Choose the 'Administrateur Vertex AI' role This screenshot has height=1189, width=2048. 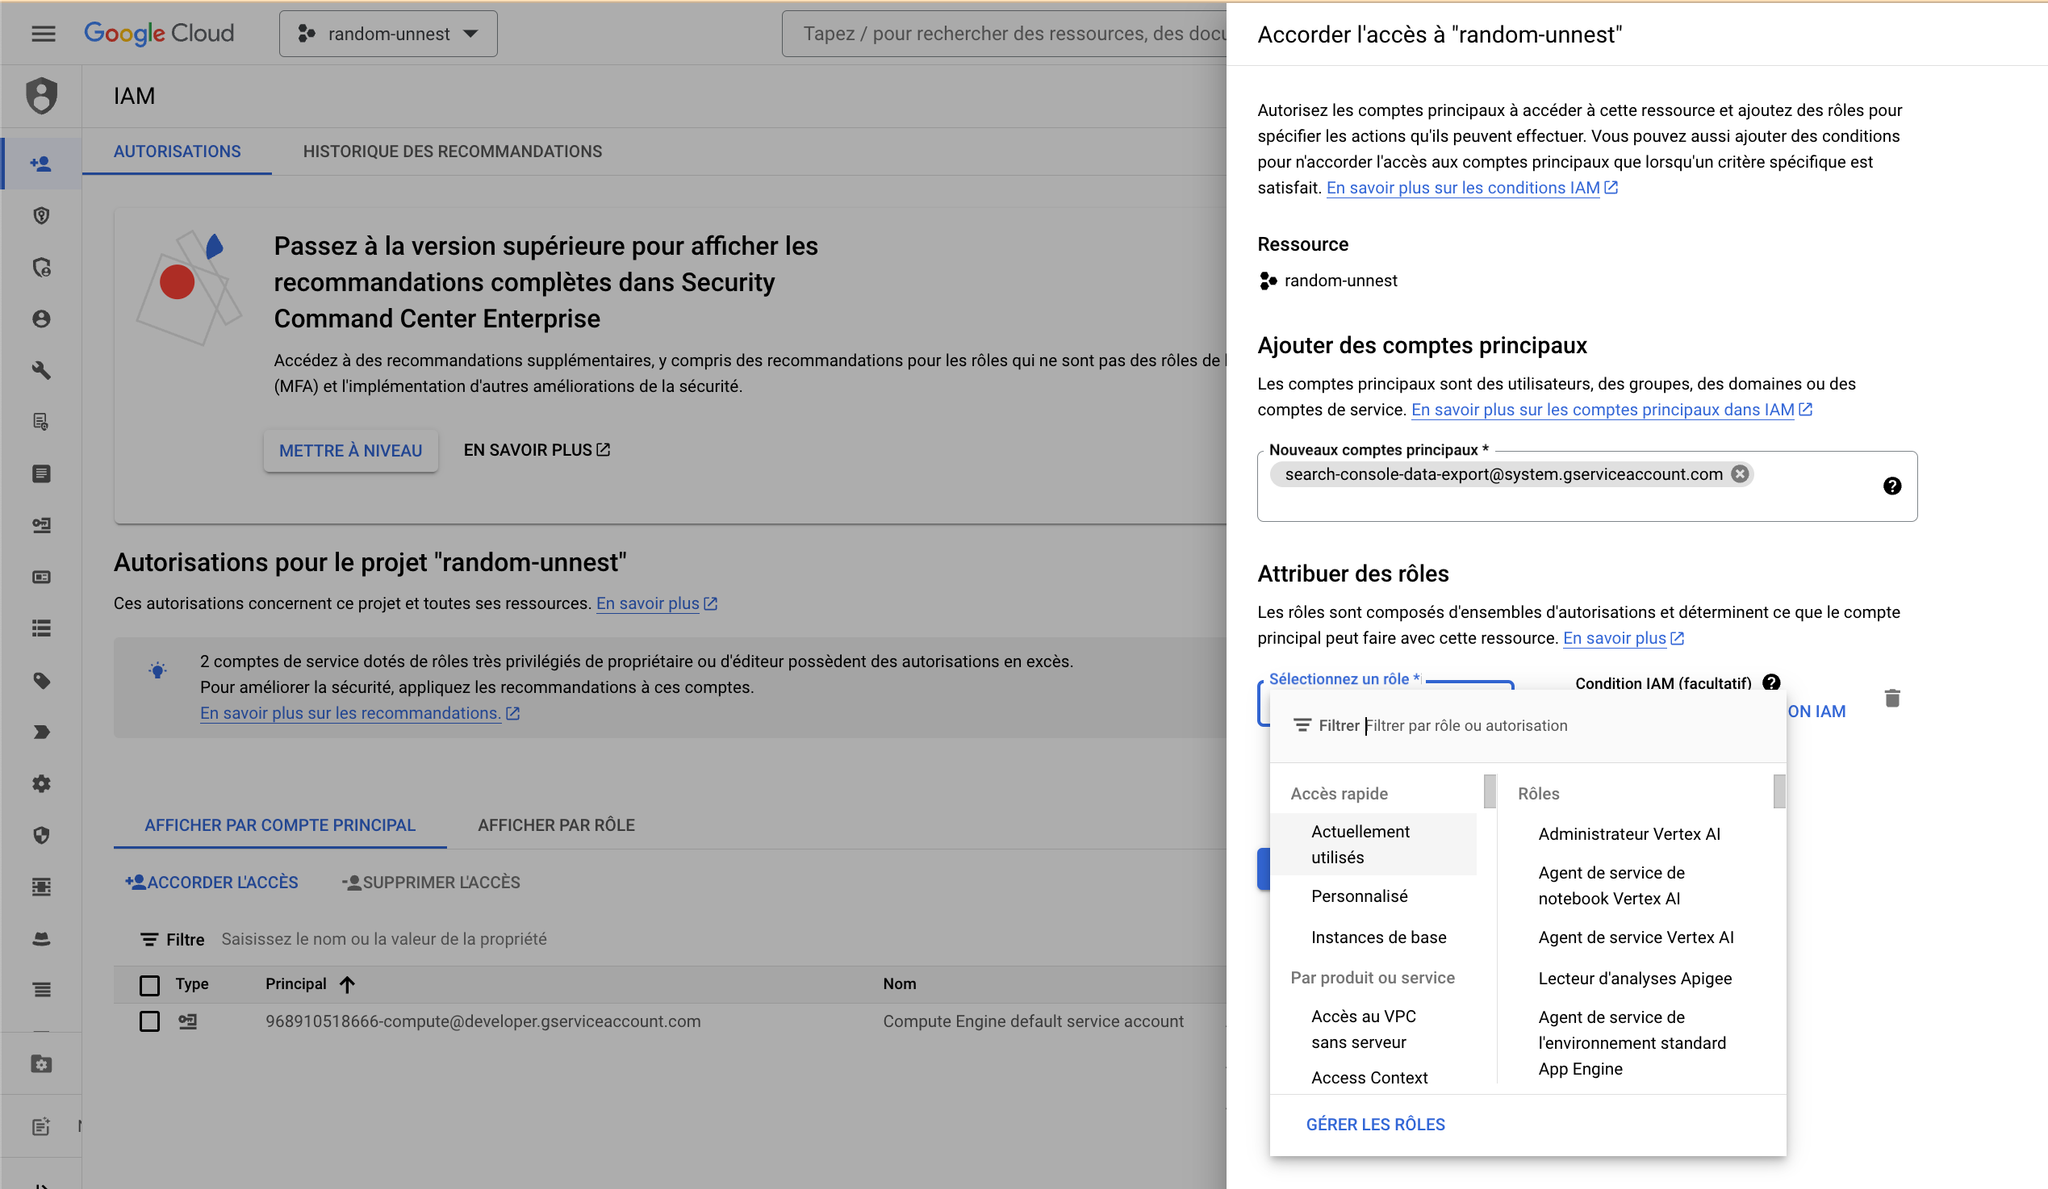(1629, 834)
